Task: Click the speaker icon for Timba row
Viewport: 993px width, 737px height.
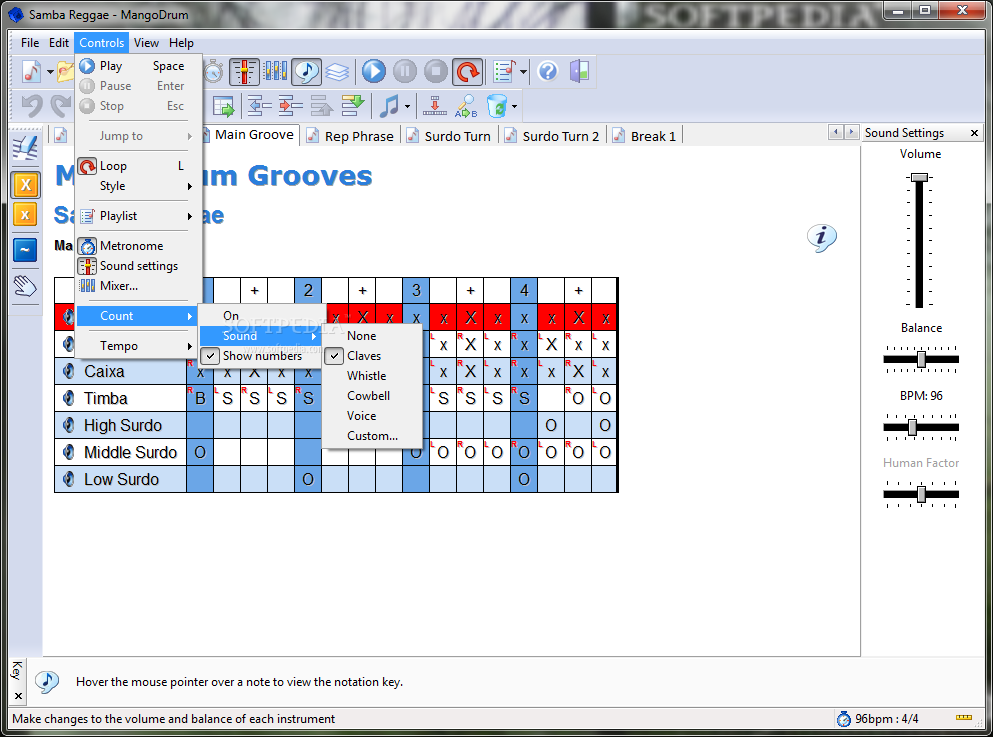Action: coord(69,398)
